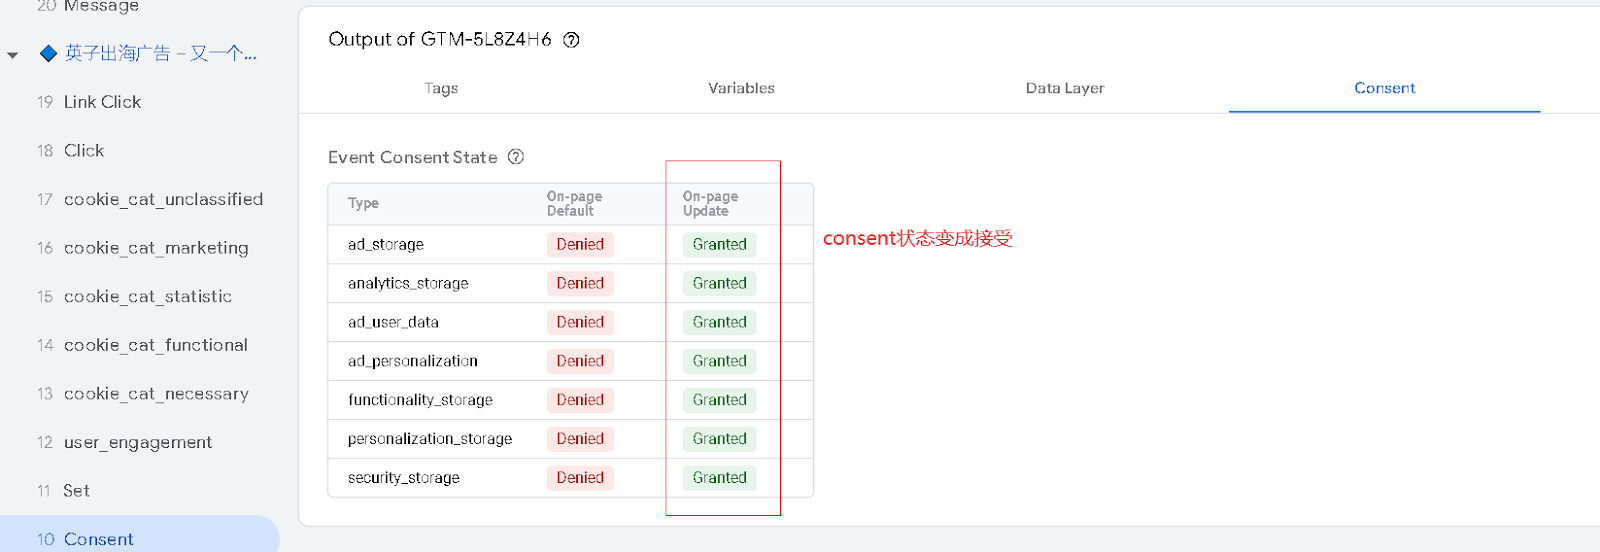This screenshot has height=552, width=1600.
Task: Click help icon next to Output of GTM-5L8Z4H6
Action: coord(571,40)
